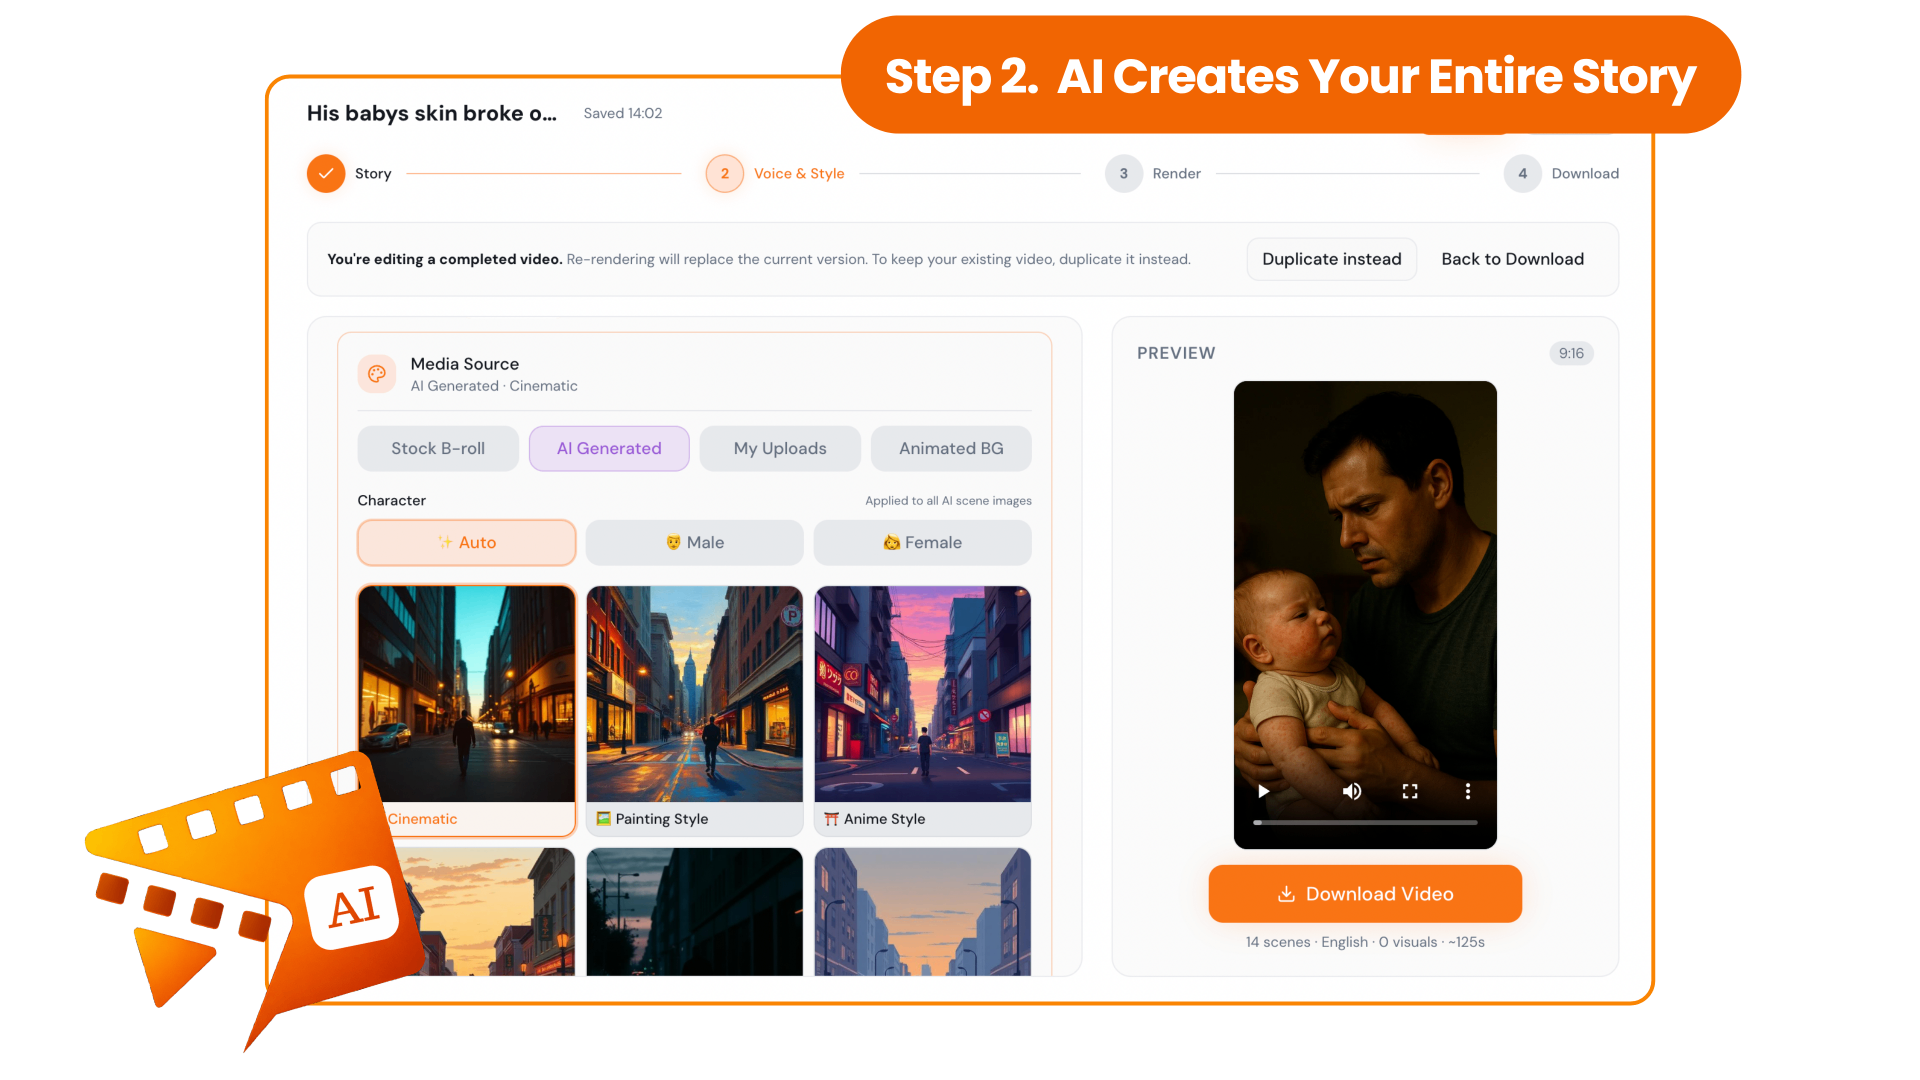Go to step 3 Render
The image size is (1920, 1080).
pos(1153,173)
